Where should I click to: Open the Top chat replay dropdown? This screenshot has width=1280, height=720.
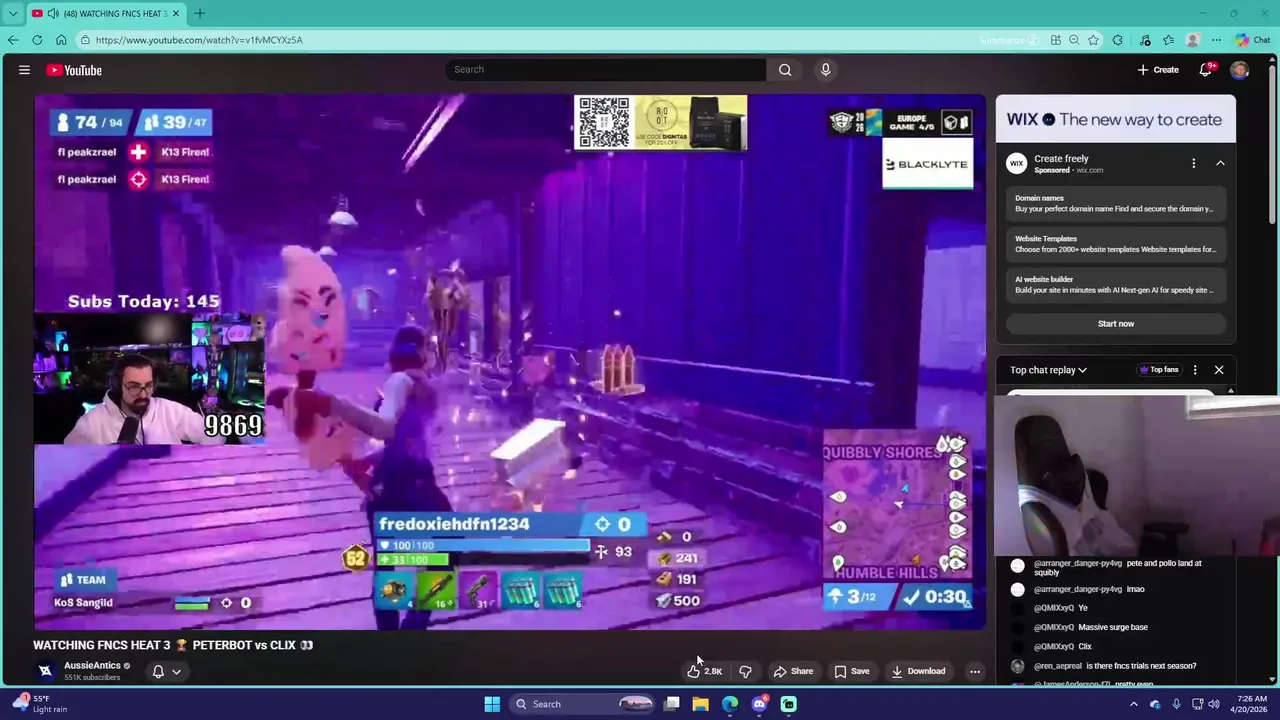click(1048, 370)
